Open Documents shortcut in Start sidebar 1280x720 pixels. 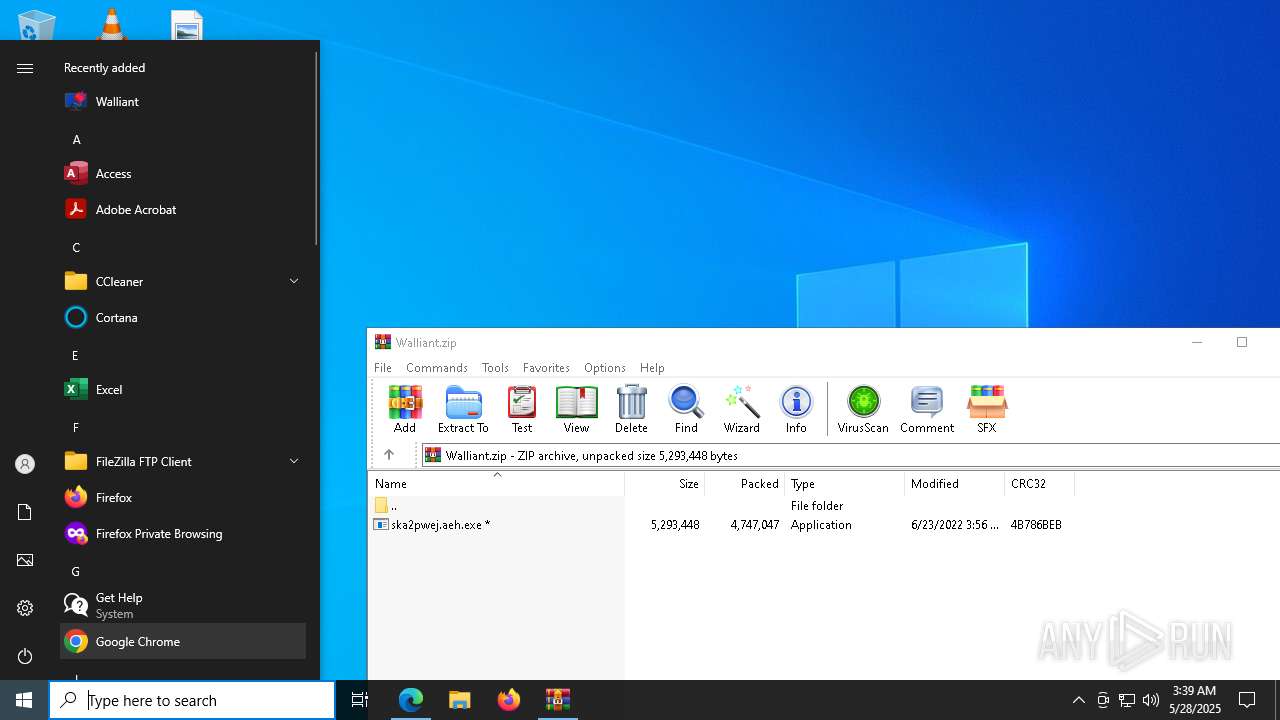pyautogui.click(x=25, y=512)
